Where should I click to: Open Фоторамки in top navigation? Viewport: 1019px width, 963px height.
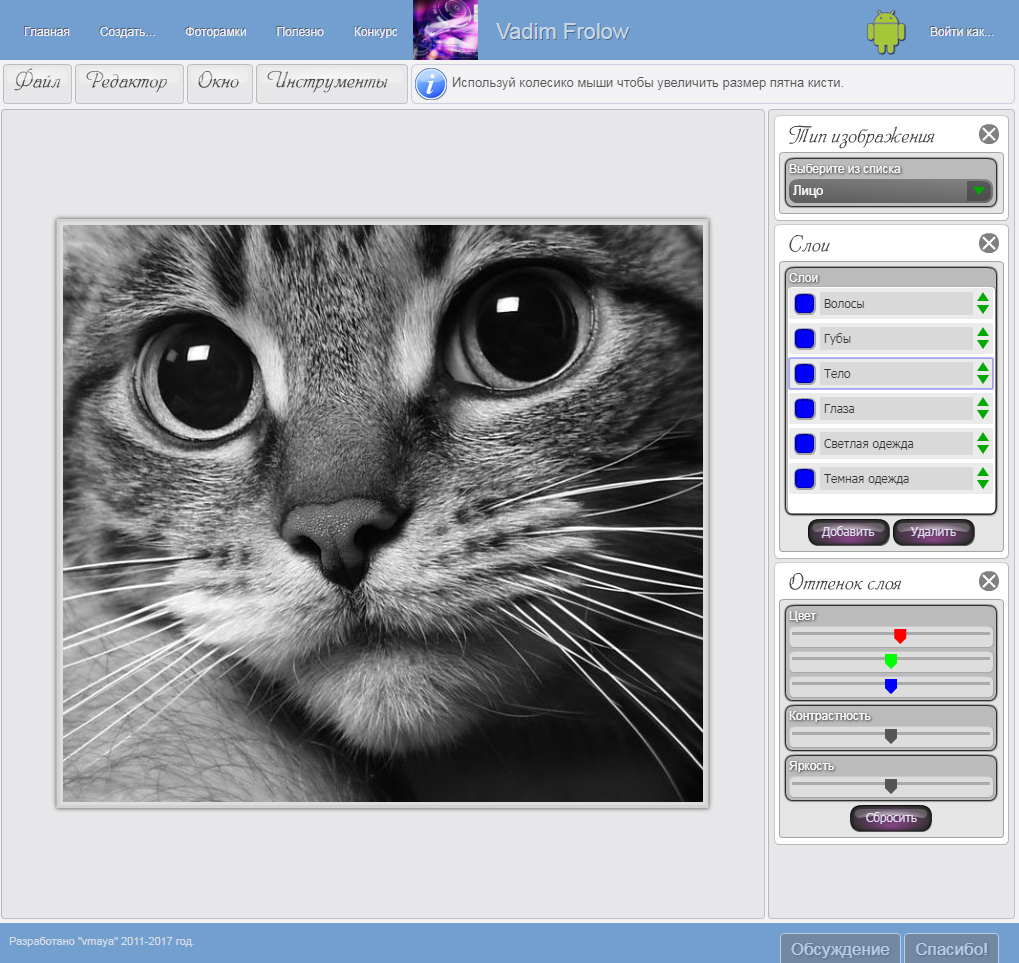(x=216, y=32)
